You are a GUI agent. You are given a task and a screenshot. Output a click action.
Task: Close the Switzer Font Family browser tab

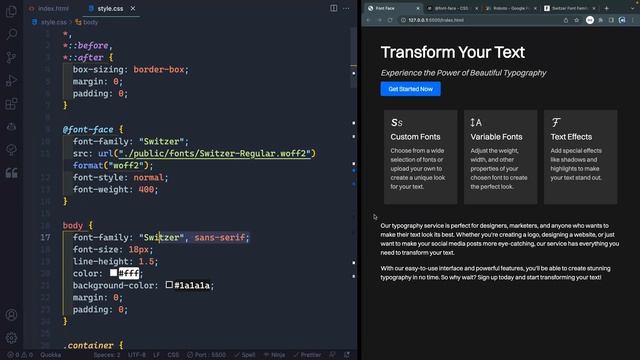[x=594, y=8]
